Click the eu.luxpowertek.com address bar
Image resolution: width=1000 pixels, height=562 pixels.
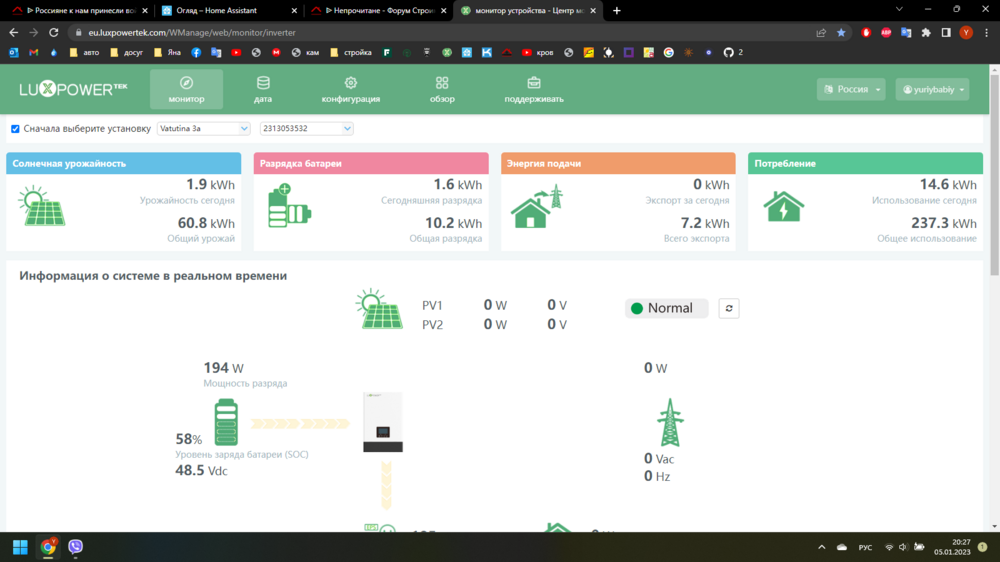coord(440,33)
